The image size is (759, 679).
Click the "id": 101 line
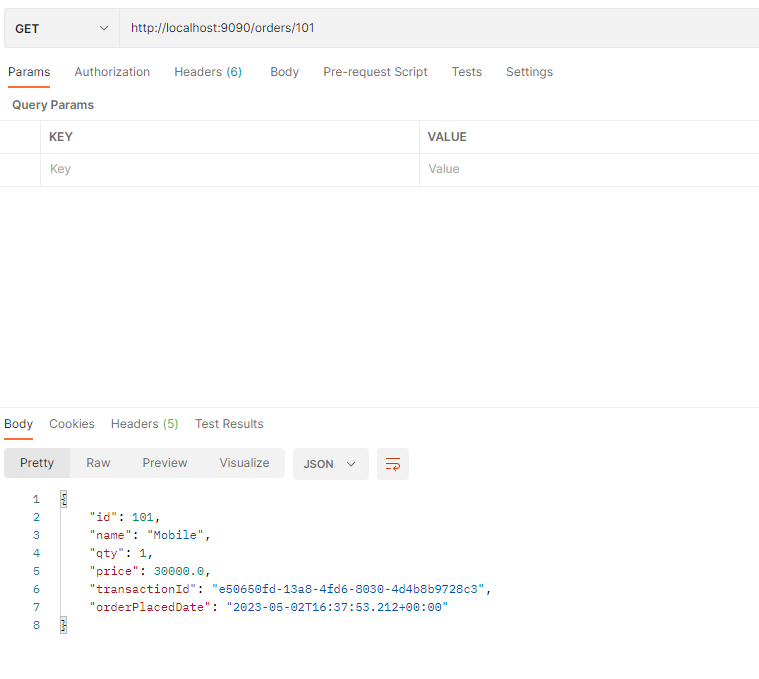coord(124,517)
